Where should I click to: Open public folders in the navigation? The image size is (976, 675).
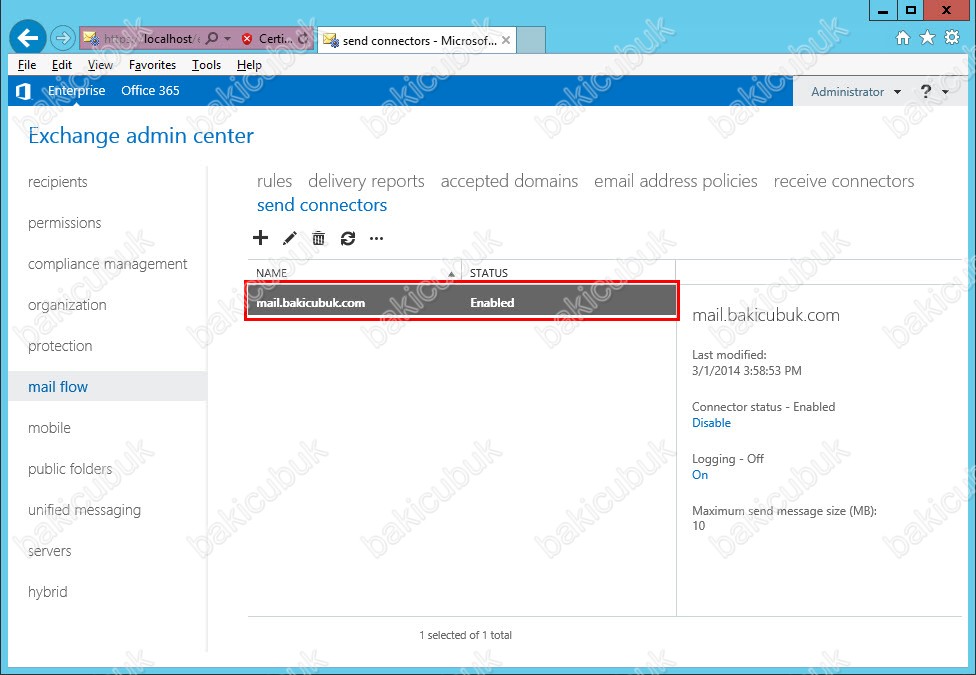(x=70, y=469)
